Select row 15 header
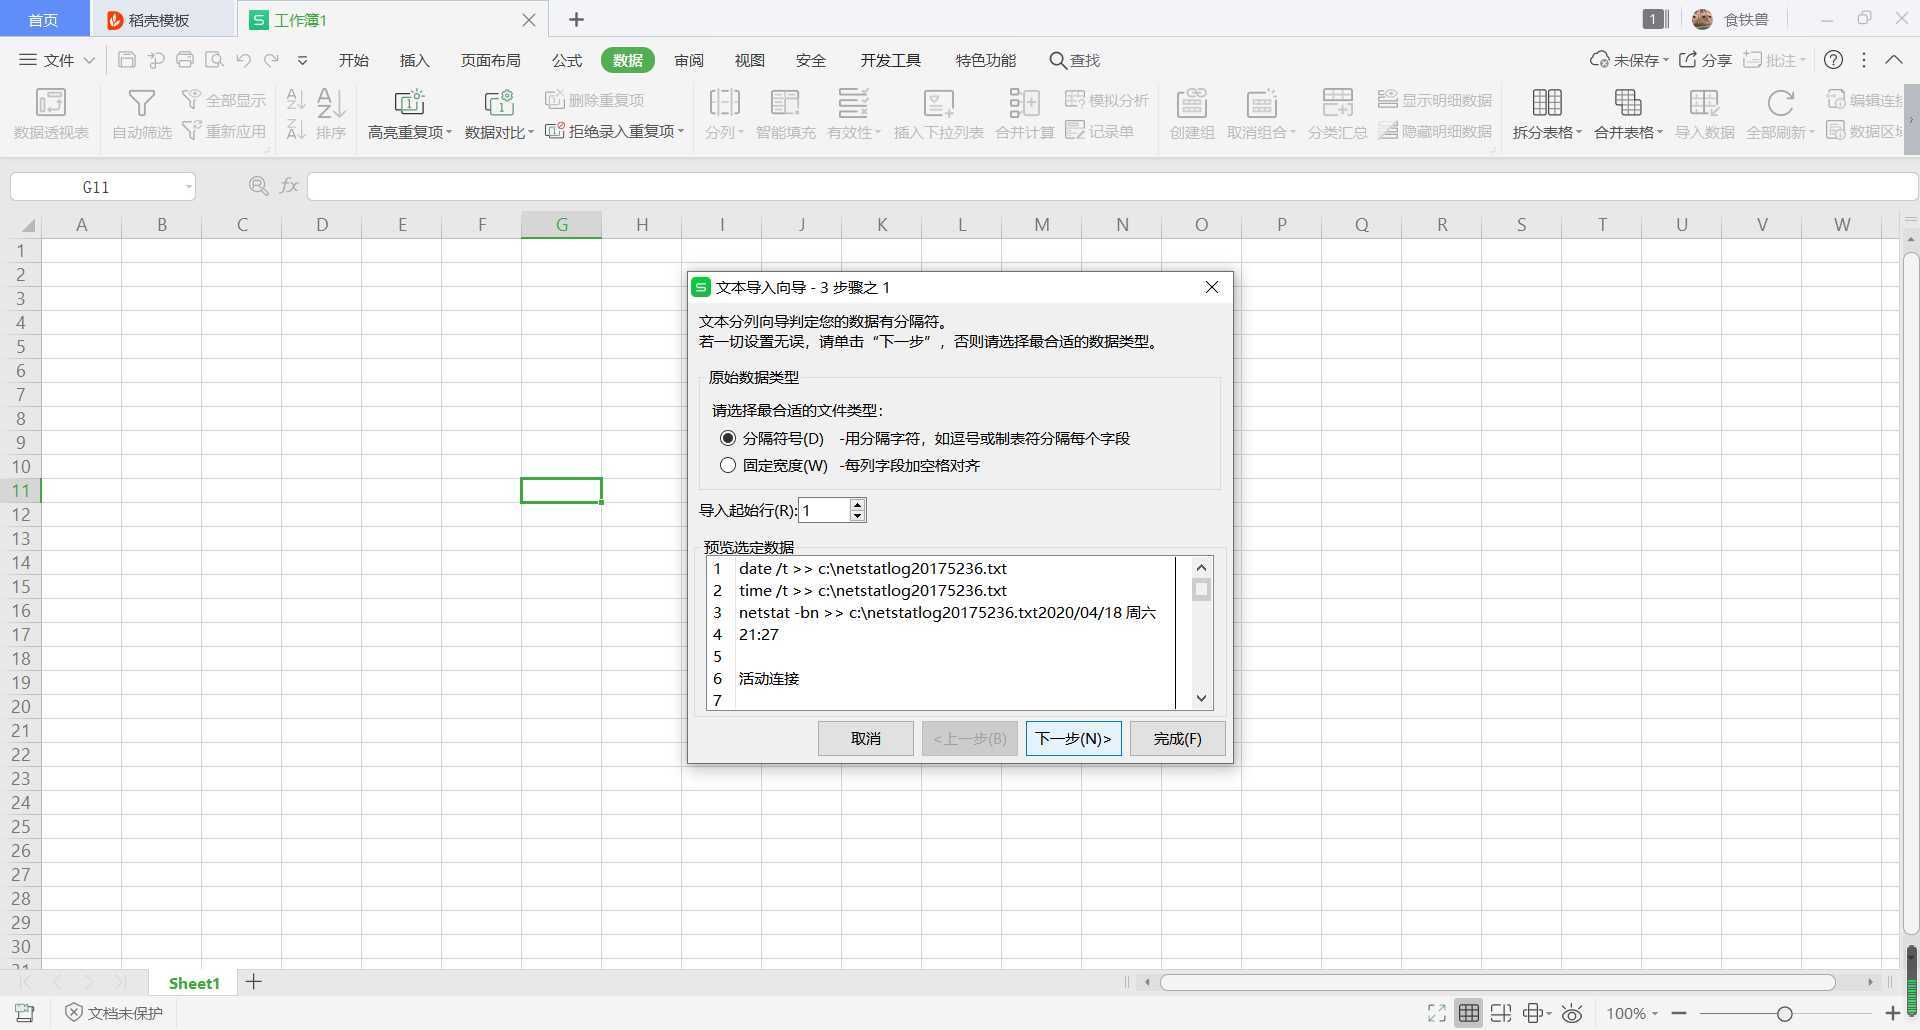The width and height of the screenshot is (1920, 1030). pos(21,586)
